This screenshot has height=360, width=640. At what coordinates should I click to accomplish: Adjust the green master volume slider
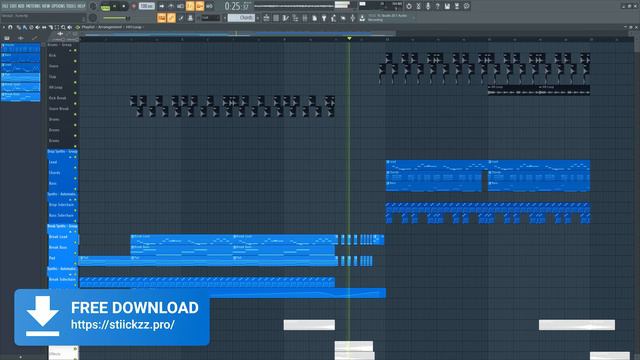pos(117,18)
